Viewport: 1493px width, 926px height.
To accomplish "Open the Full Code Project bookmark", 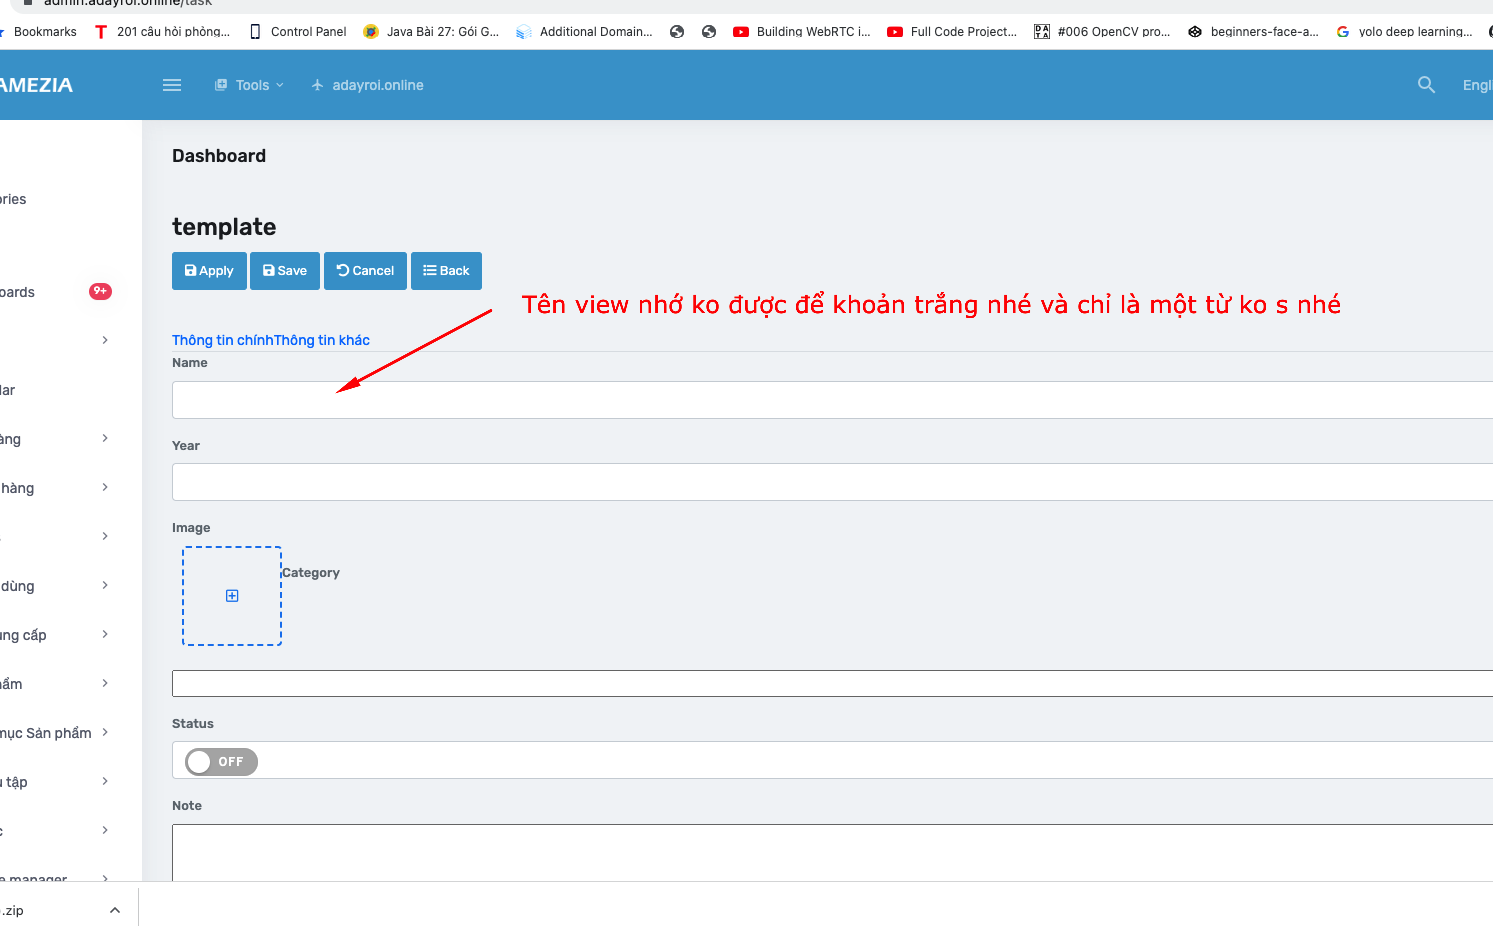I will [x=952, y=32].
